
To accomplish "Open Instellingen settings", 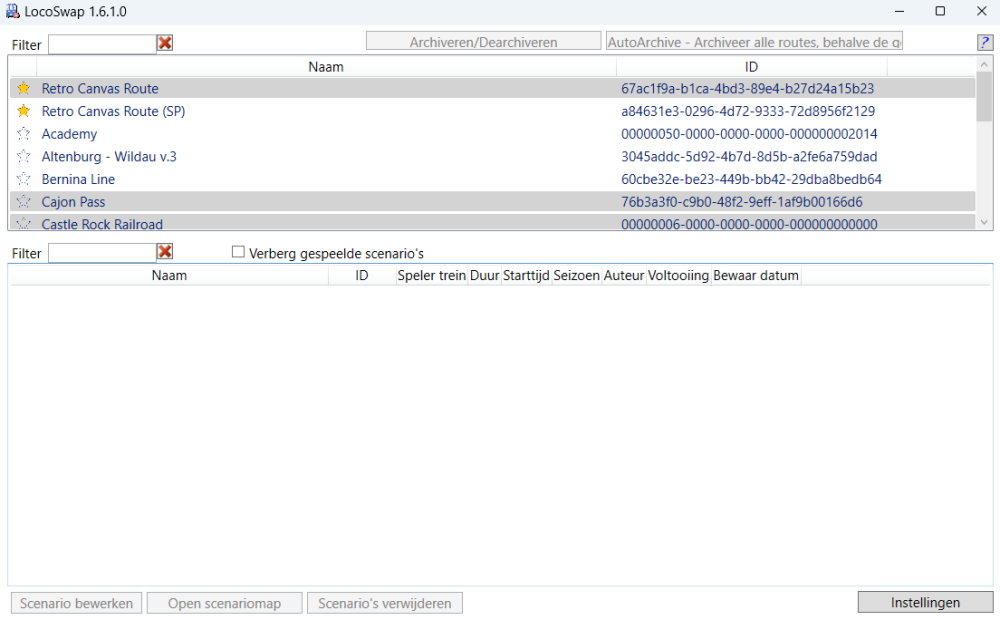I will (925, 603).
